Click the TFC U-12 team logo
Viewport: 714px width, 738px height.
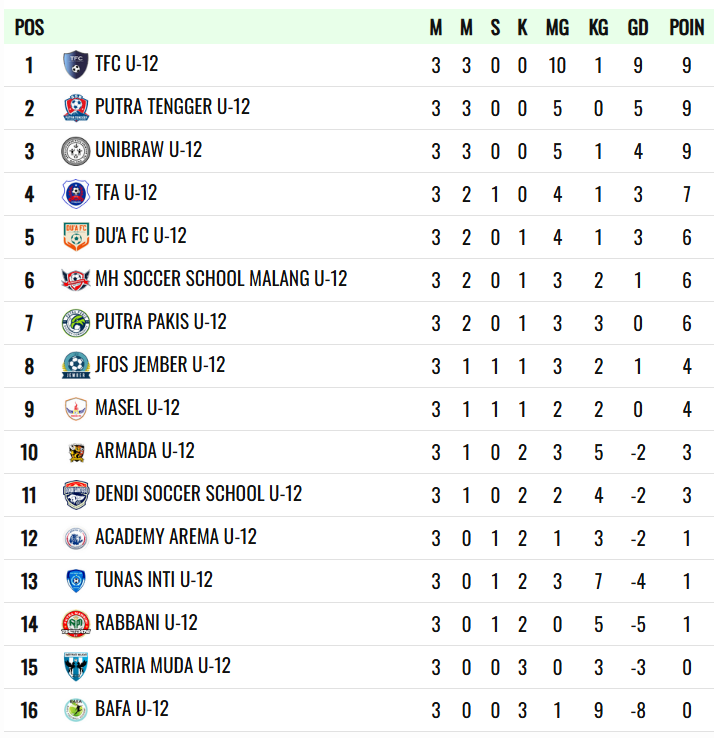pyautogui.click(x=76, y=65)
